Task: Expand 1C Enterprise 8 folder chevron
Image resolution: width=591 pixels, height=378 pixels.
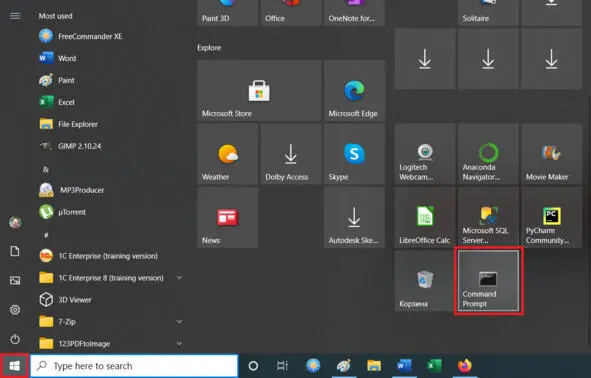Action: tap(179, 278)
